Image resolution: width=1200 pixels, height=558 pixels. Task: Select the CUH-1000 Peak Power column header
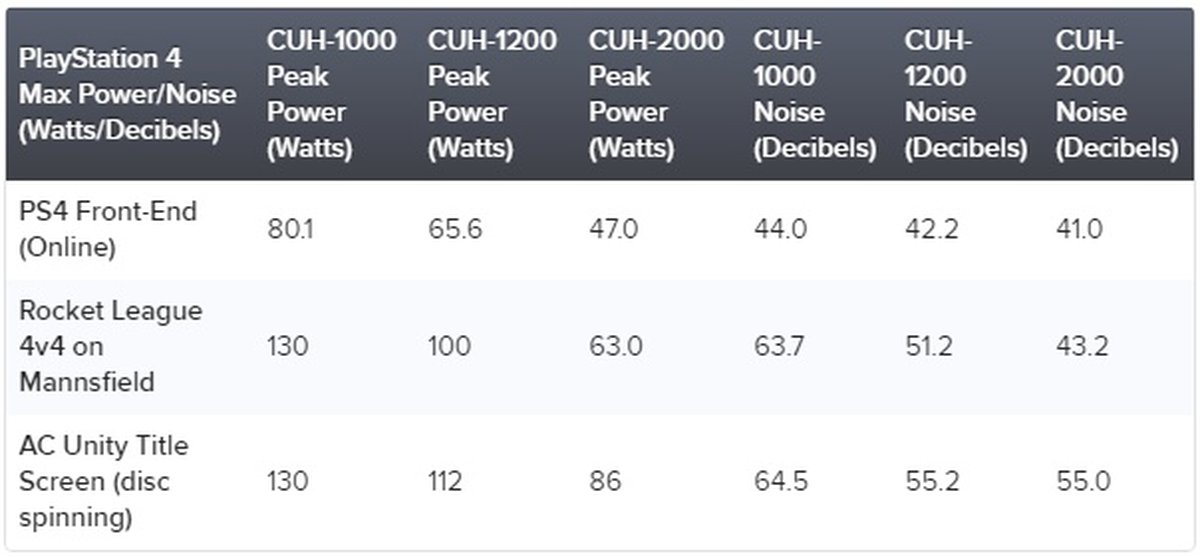point(330,94)
